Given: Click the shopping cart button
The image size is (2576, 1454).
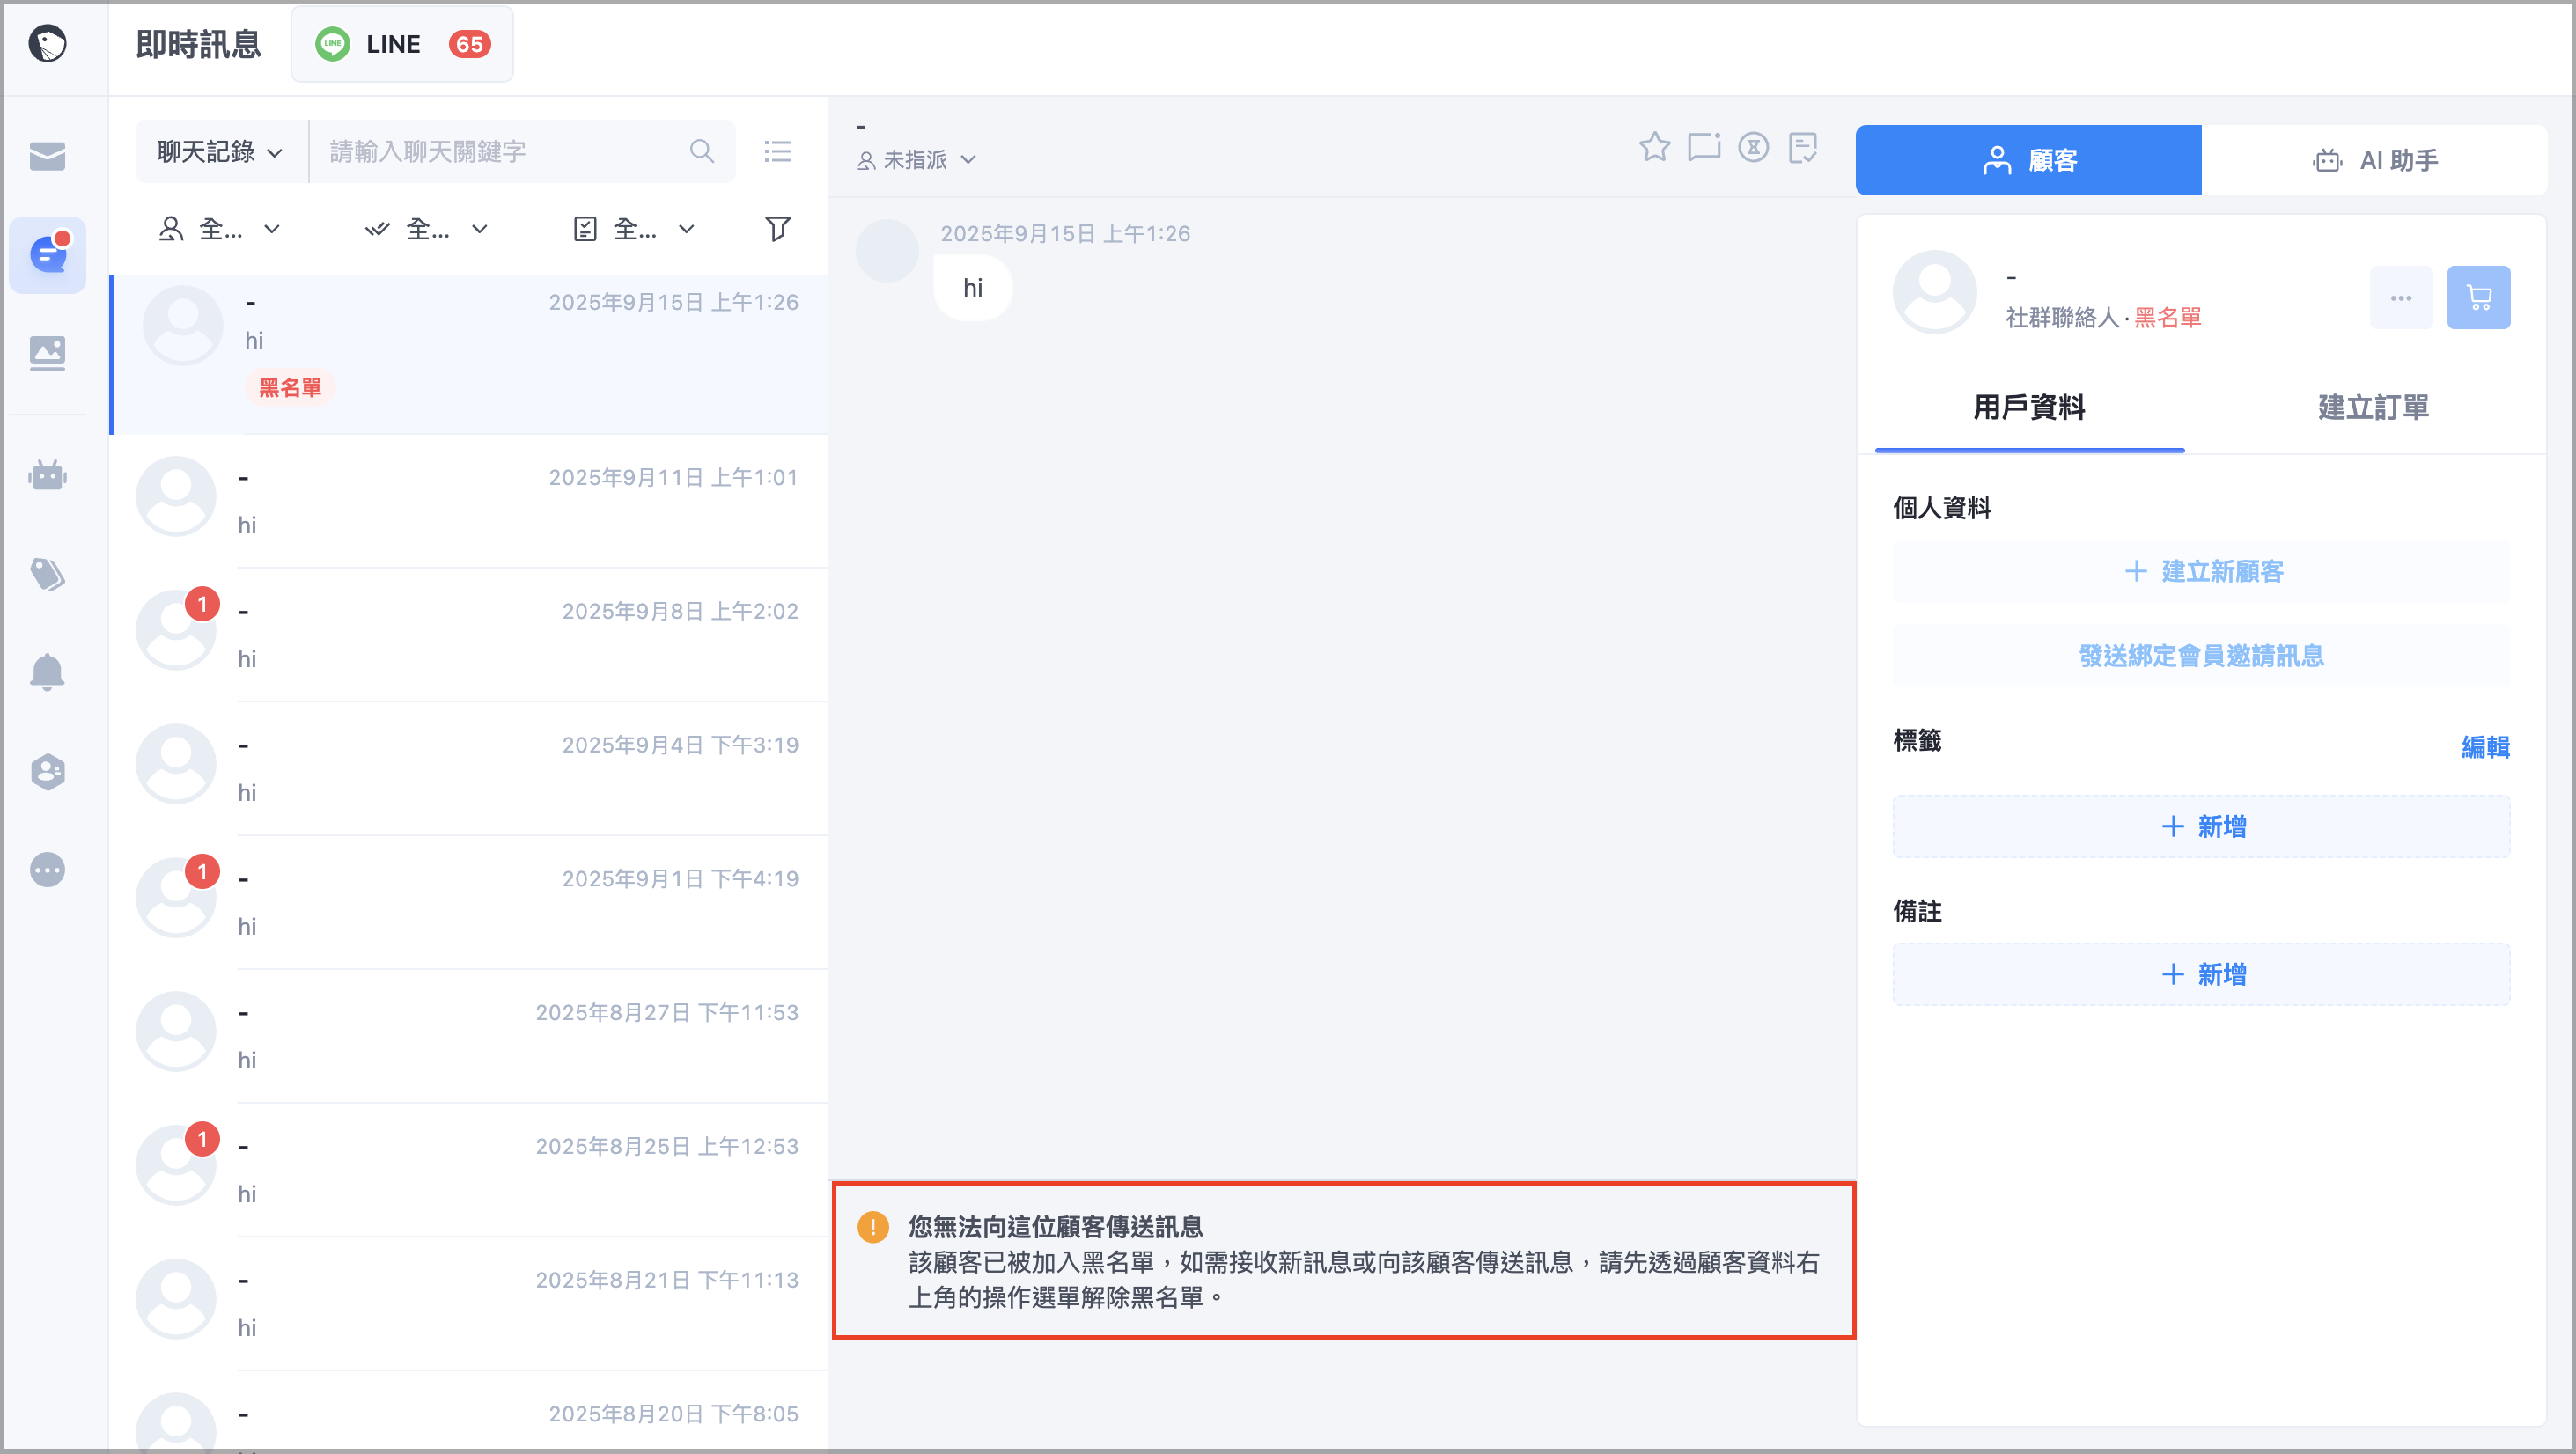Looking at the screenshot, I should [x=2479, y=298].
